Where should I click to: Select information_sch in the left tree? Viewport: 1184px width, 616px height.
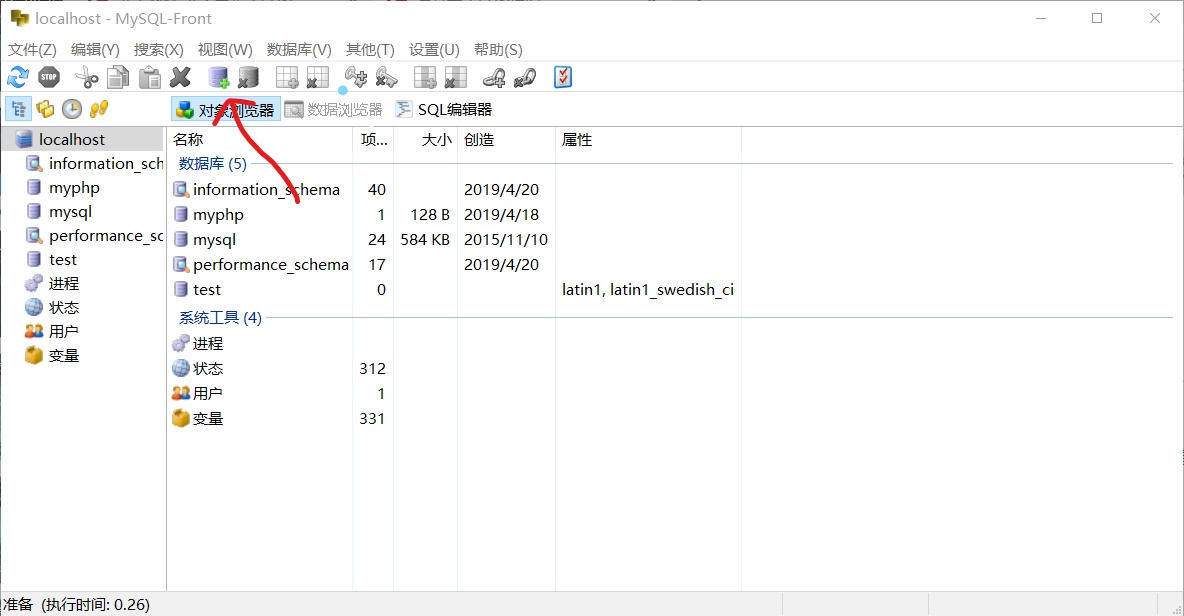[x=106, y=164]
